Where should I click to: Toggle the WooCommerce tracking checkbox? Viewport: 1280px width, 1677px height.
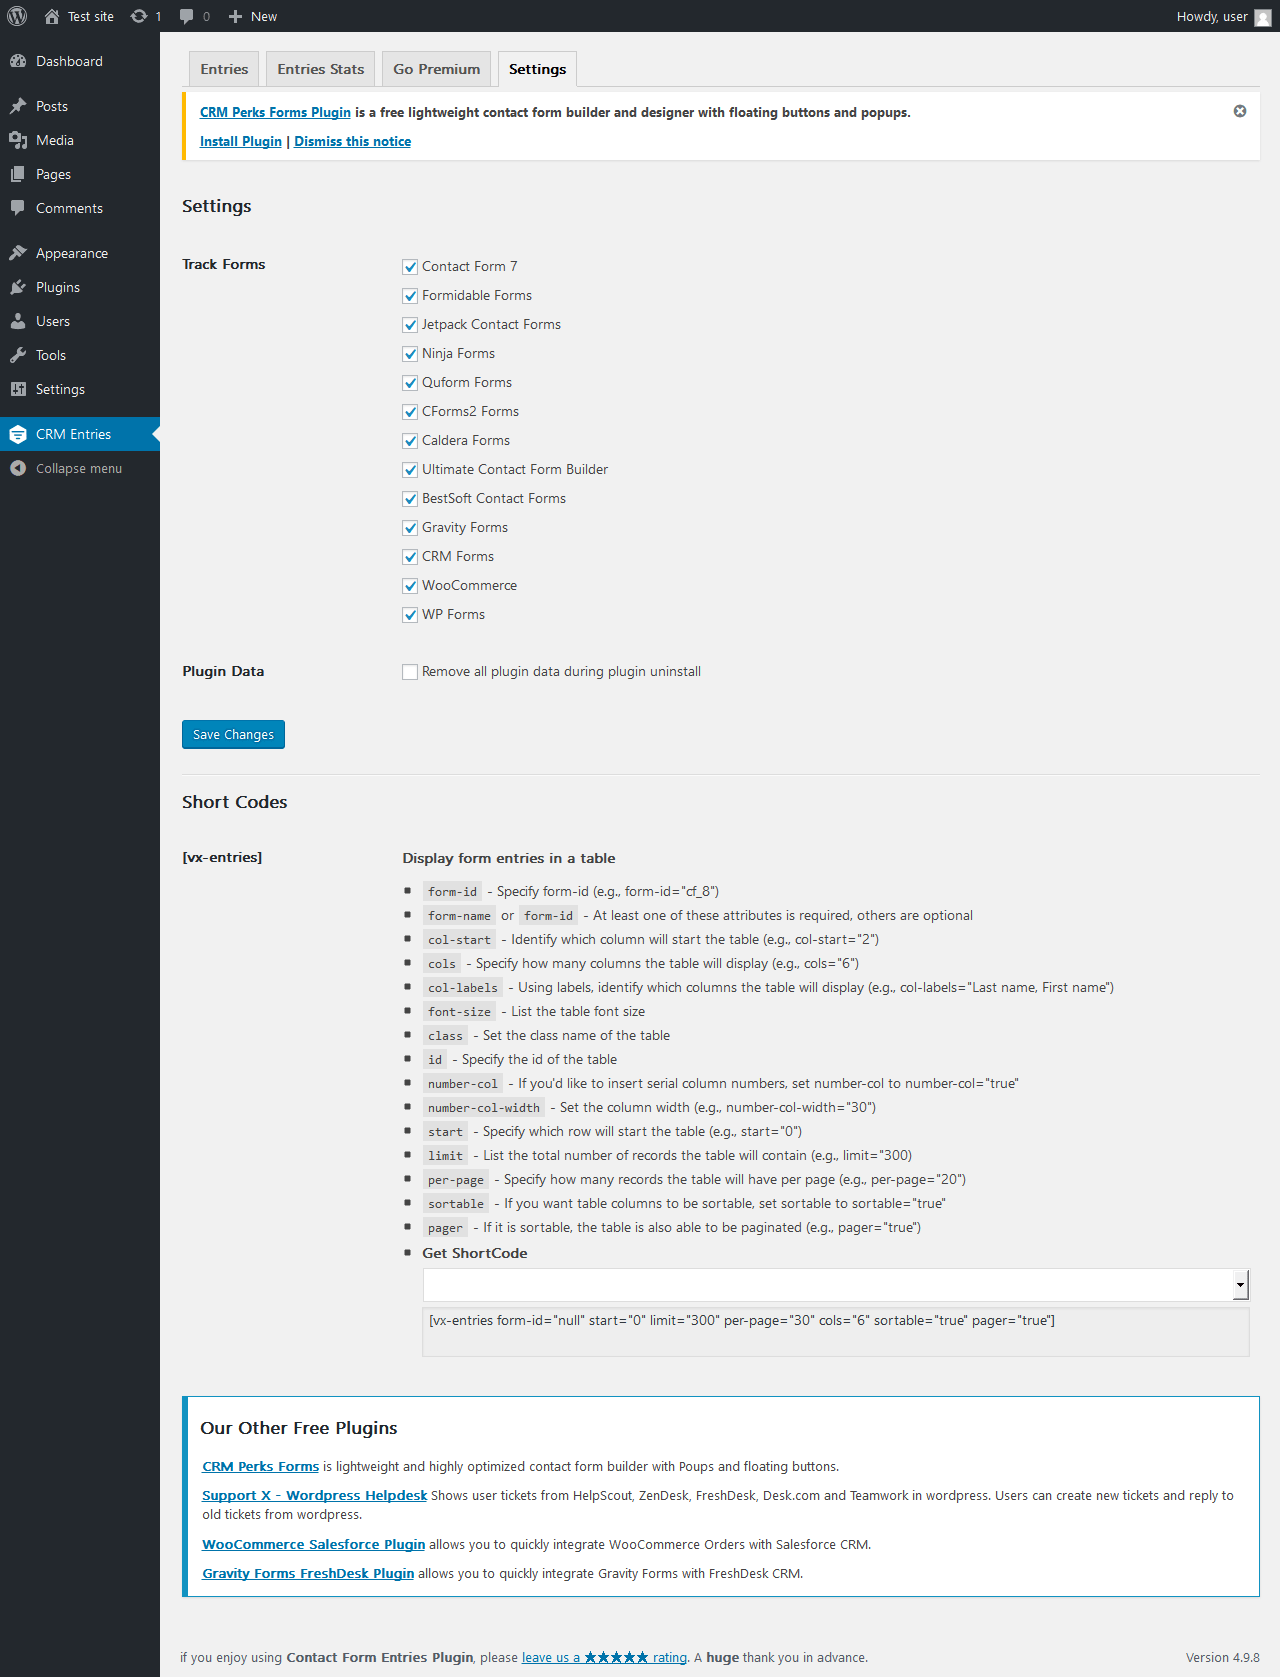[410, 586]
